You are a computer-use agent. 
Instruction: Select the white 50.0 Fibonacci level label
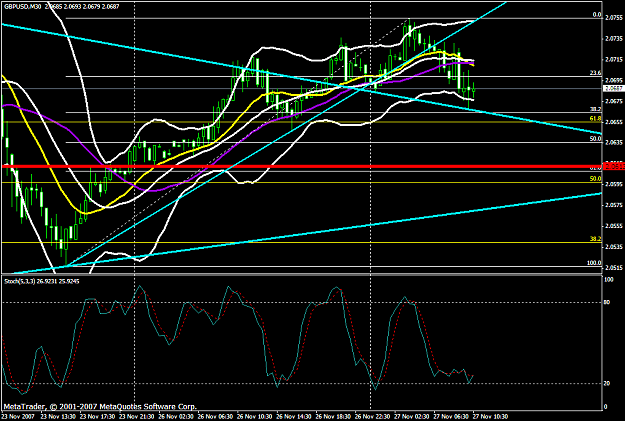click(x=596, y=139)
